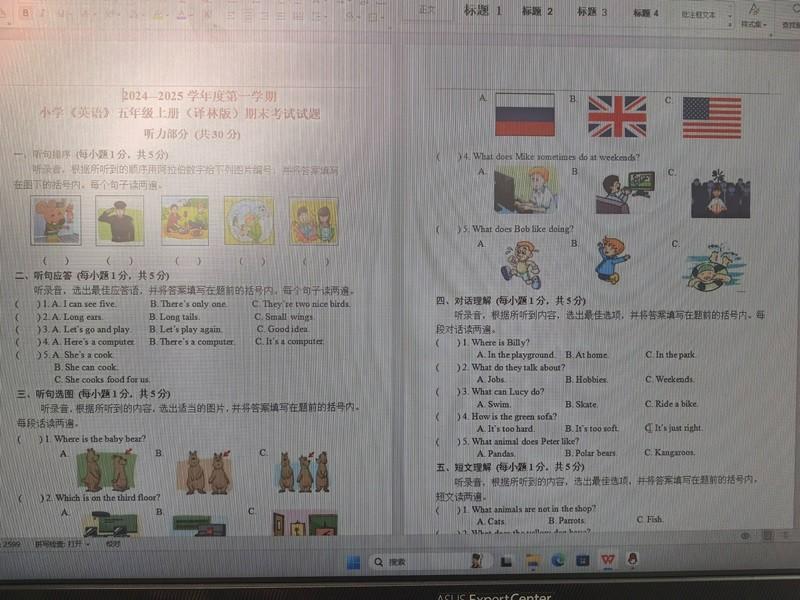Click the text "C. Good idea"
Image resolution: width=800 pixels, height=600 pixels.
(x=282, y=329)
